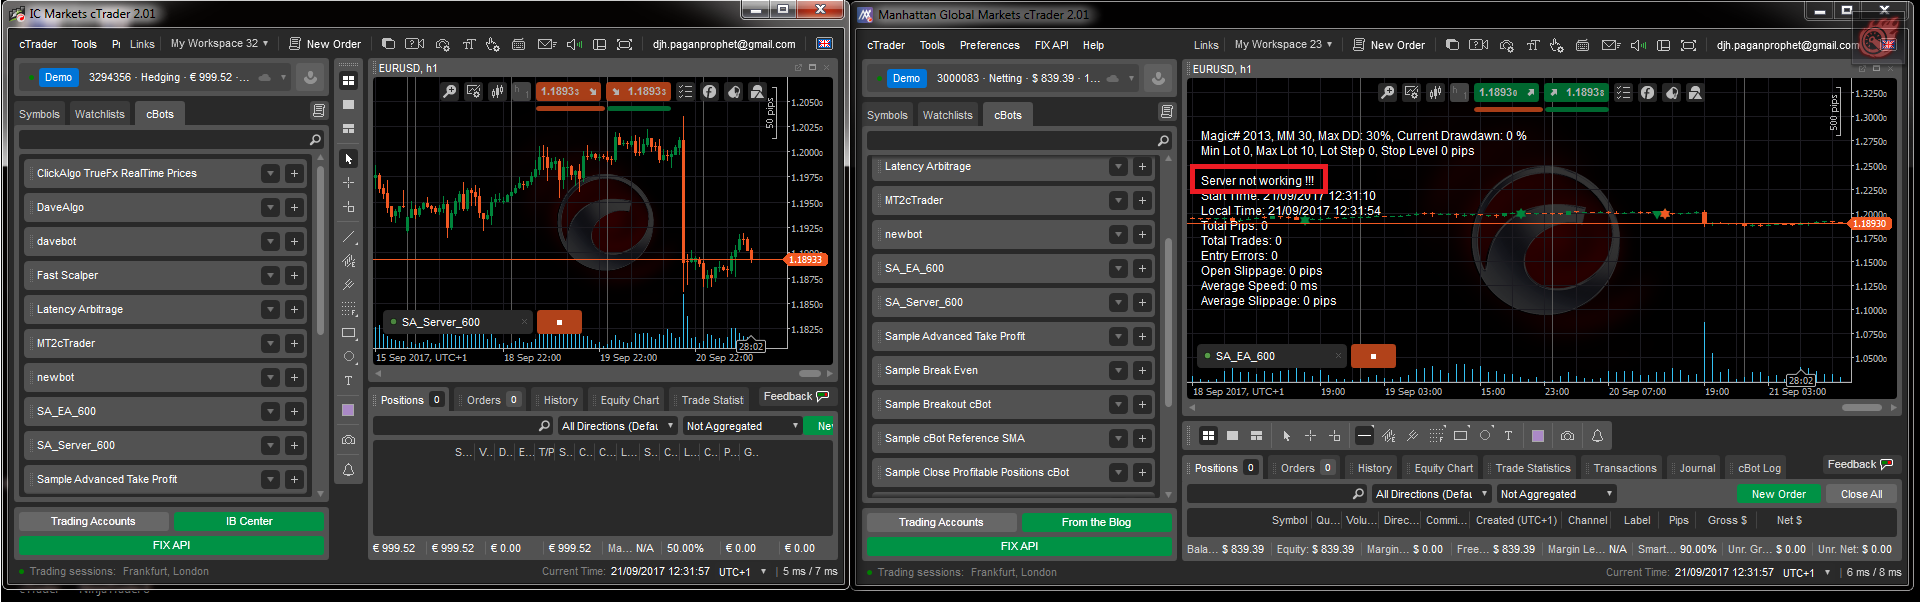
Task: Toggle single-chart layout in Manhattan drawing toolbar
Action: 1232,436
